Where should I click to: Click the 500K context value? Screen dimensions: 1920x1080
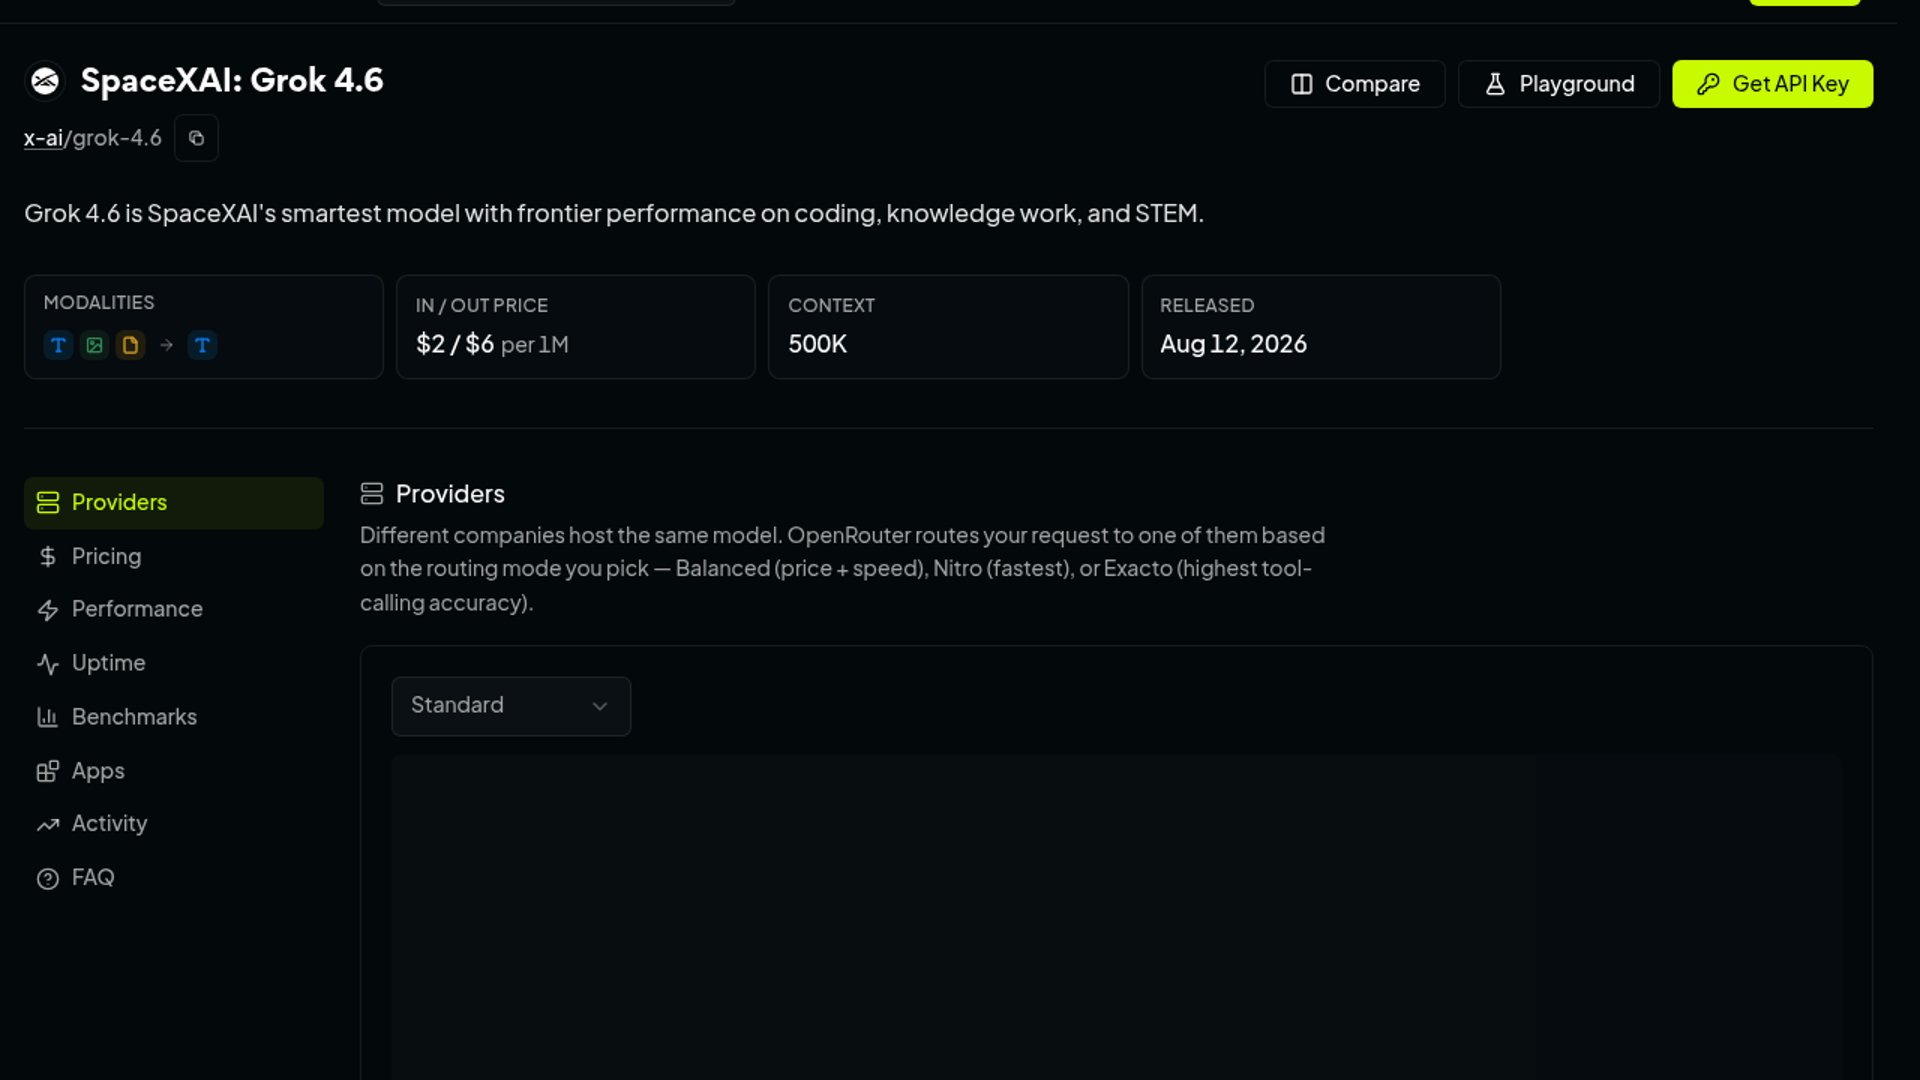(x=817, y=344)
